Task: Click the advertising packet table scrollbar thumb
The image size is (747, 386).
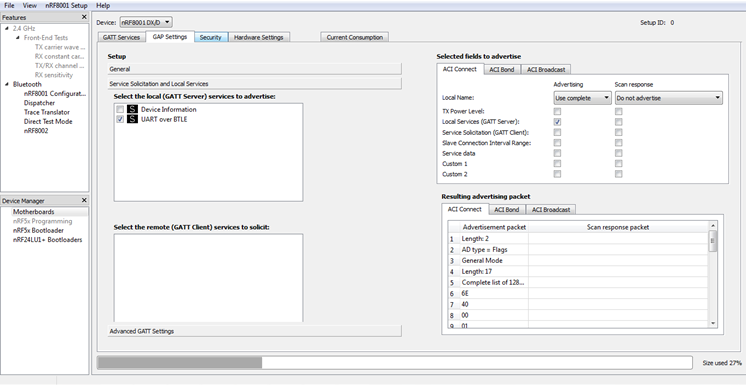Action: 713,241
